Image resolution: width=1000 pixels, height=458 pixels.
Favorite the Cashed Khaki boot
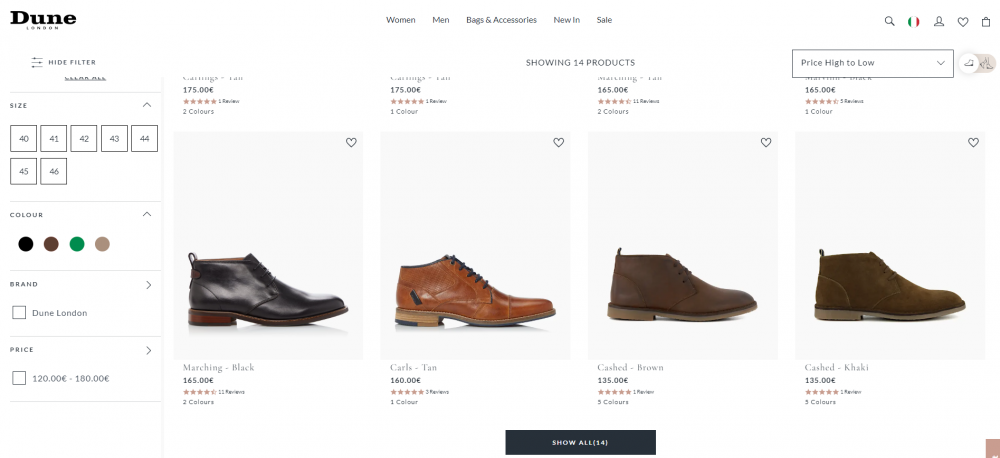click(973, 143)
